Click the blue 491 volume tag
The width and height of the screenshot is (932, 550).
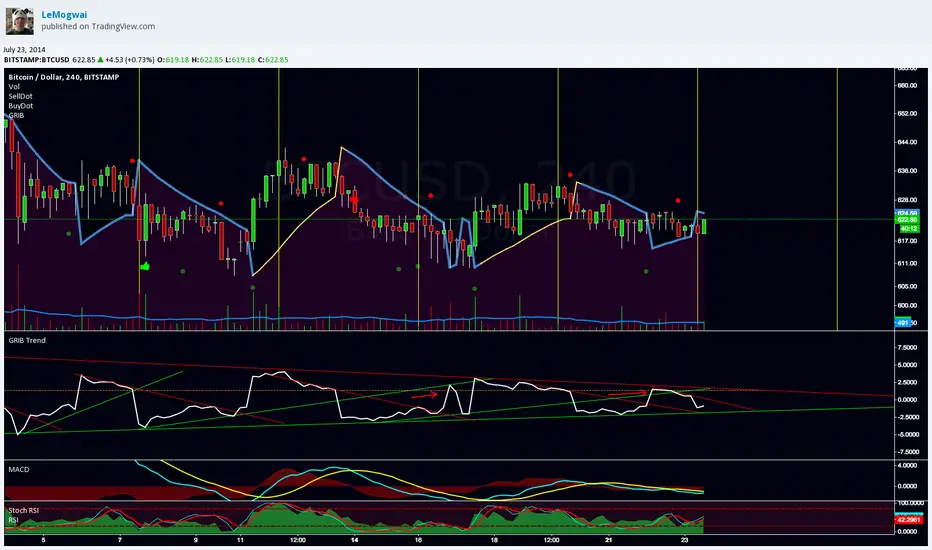903,322
